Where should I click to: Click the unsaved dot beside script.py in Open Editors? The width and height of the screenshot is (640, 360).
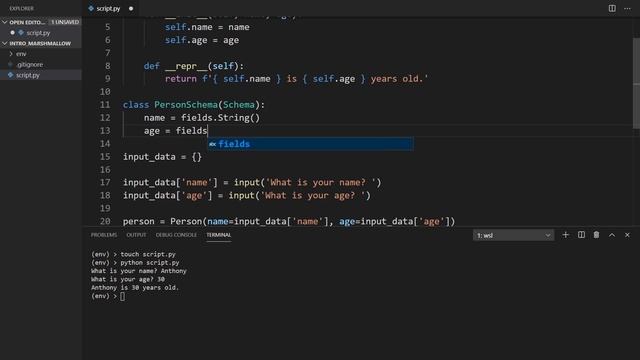pos(13,33)
